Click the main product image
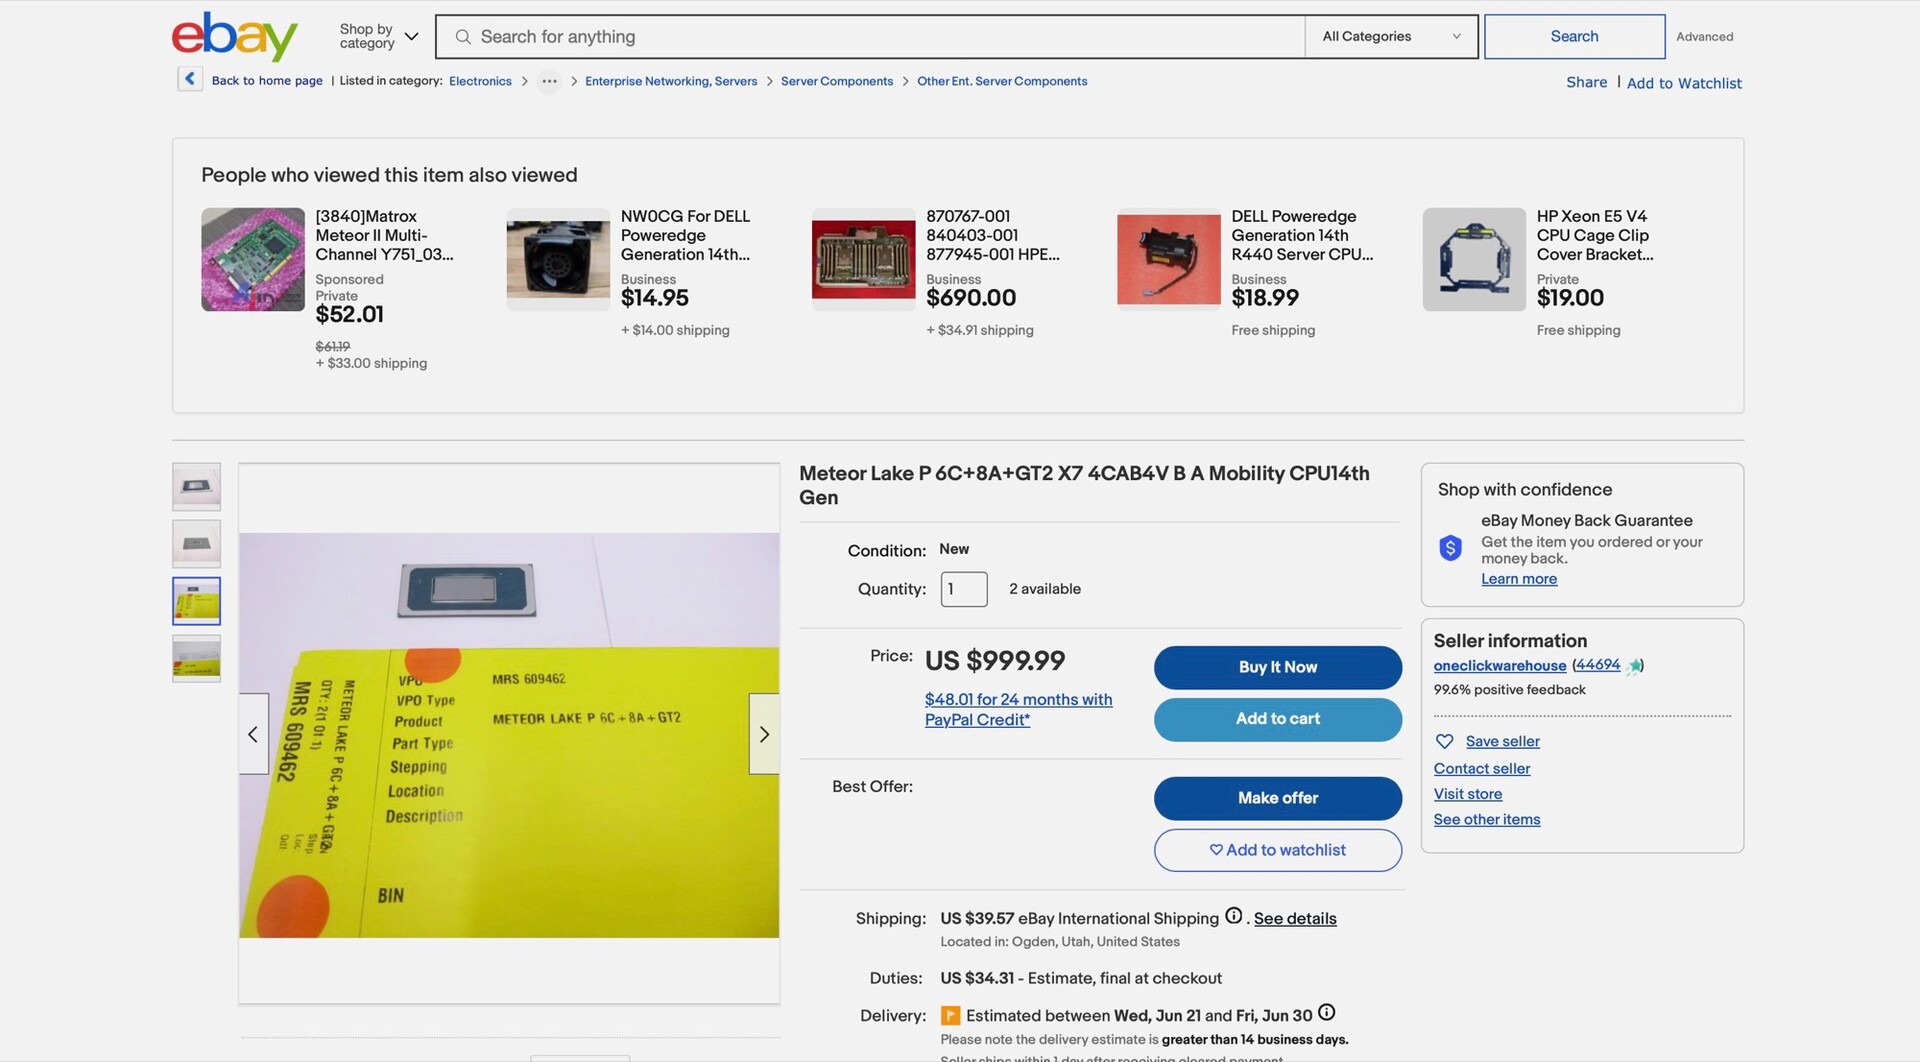 (x=509, y=735)
